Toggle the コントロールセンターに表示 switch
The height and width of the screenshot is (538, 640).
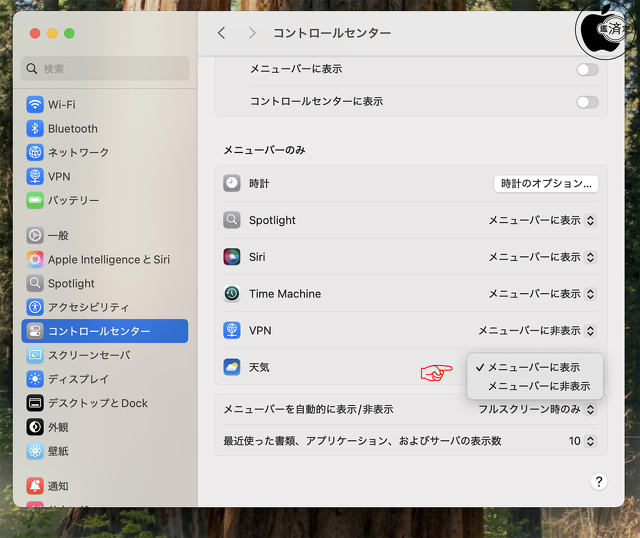(x=588, y=102)
